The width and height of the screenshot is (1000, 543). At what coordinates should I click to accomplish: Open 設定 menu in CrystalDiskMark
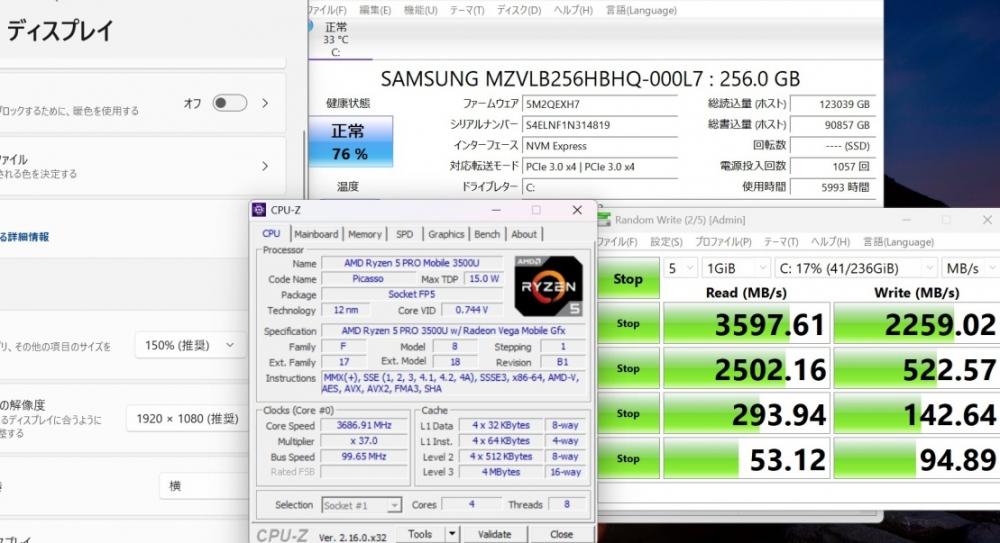click(x=666, y=242)
